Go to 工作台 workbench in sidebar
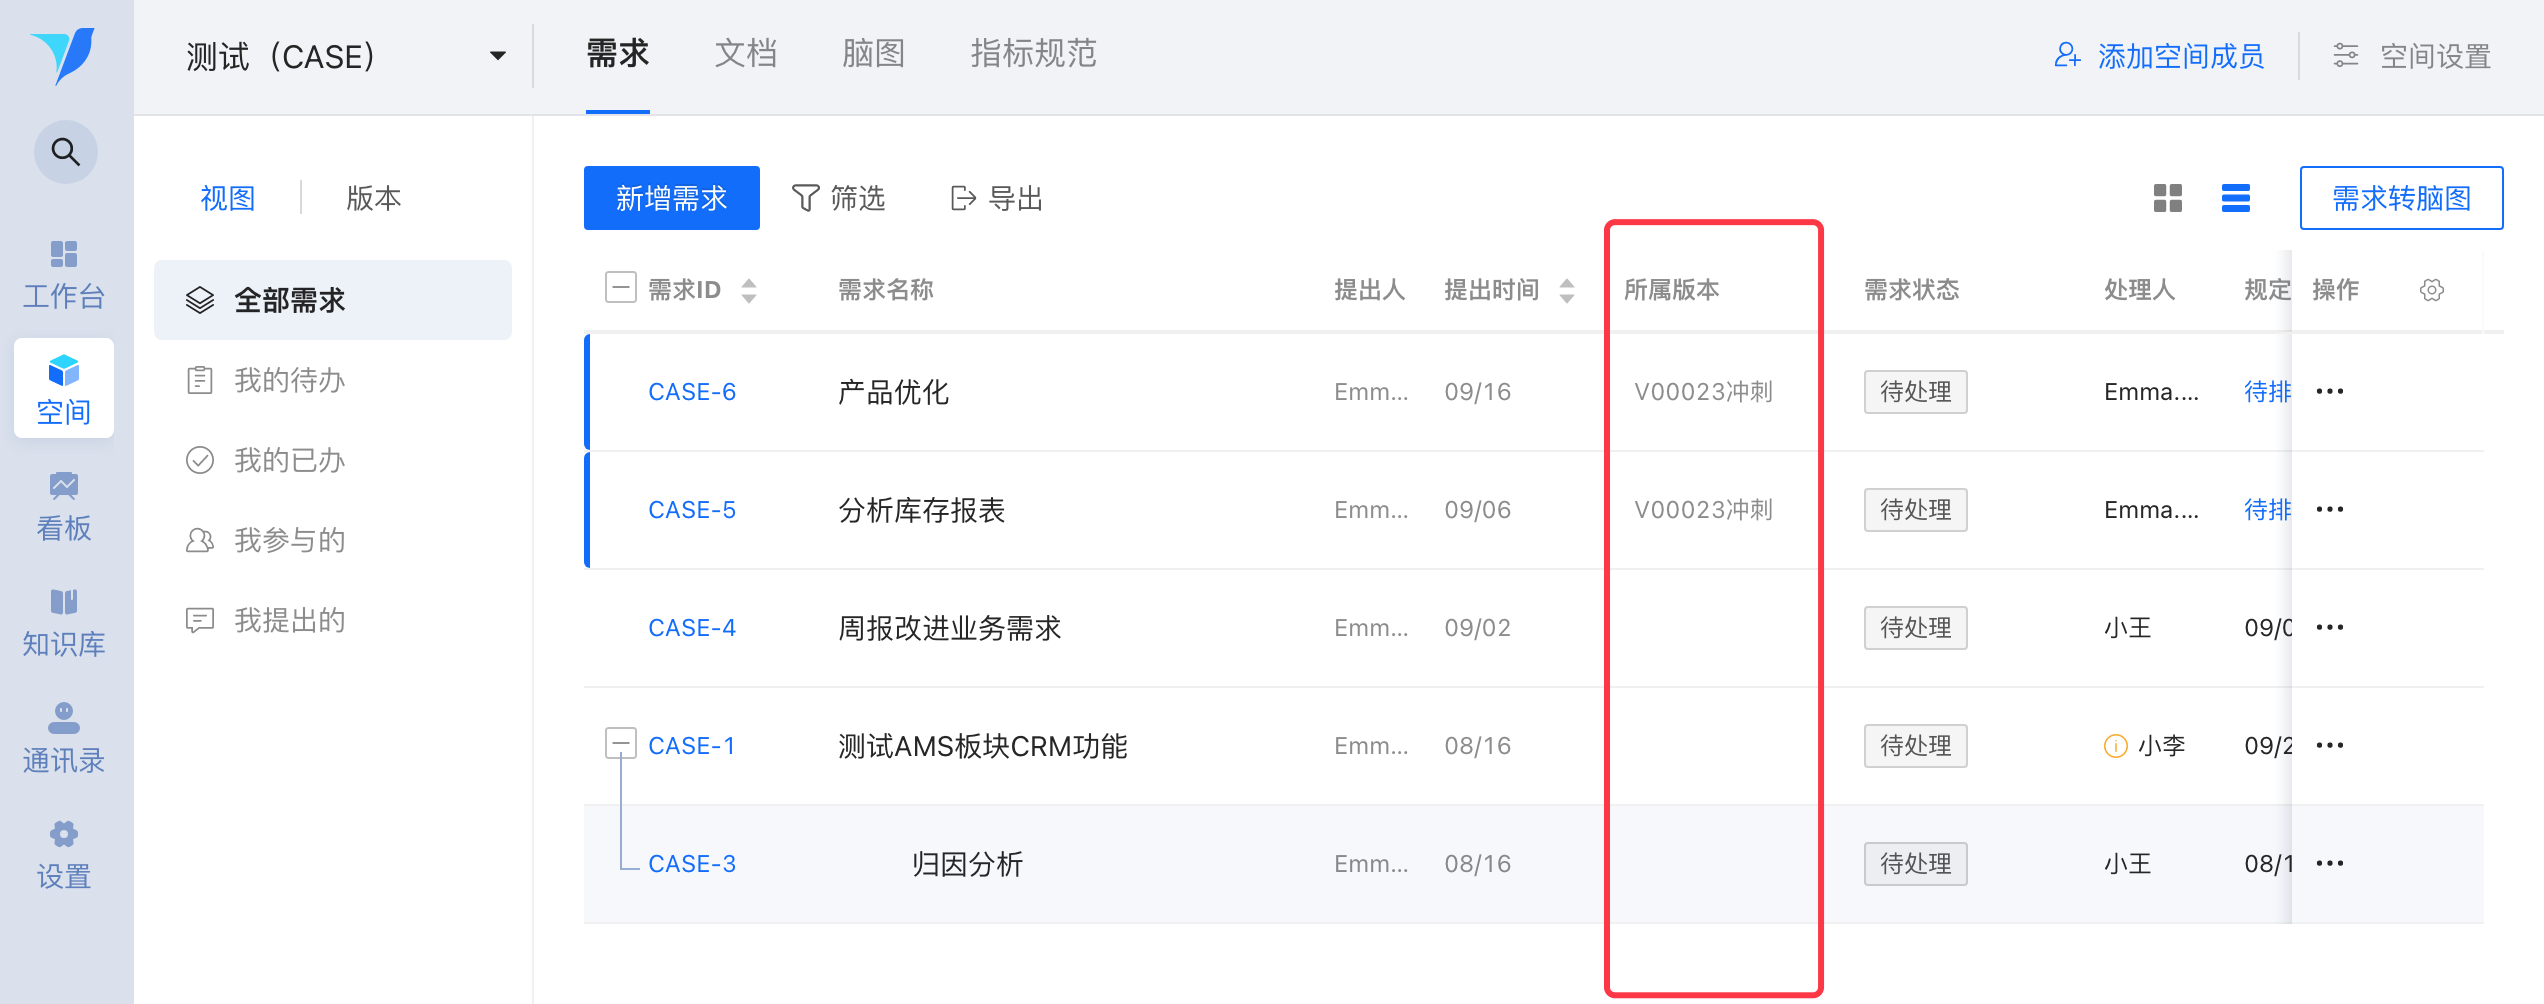The height and width of the screenshot is (1004, 2544). click(x=64, y=274)
